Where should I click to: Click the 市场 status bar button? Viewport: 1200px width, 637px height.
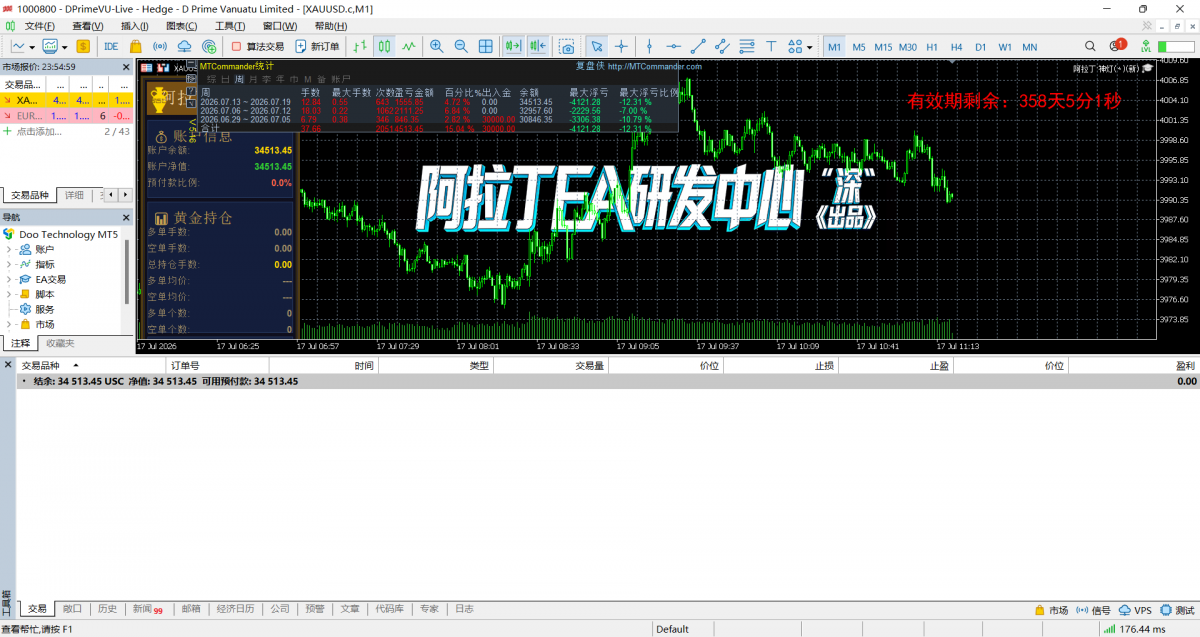tap(1051, 609)
